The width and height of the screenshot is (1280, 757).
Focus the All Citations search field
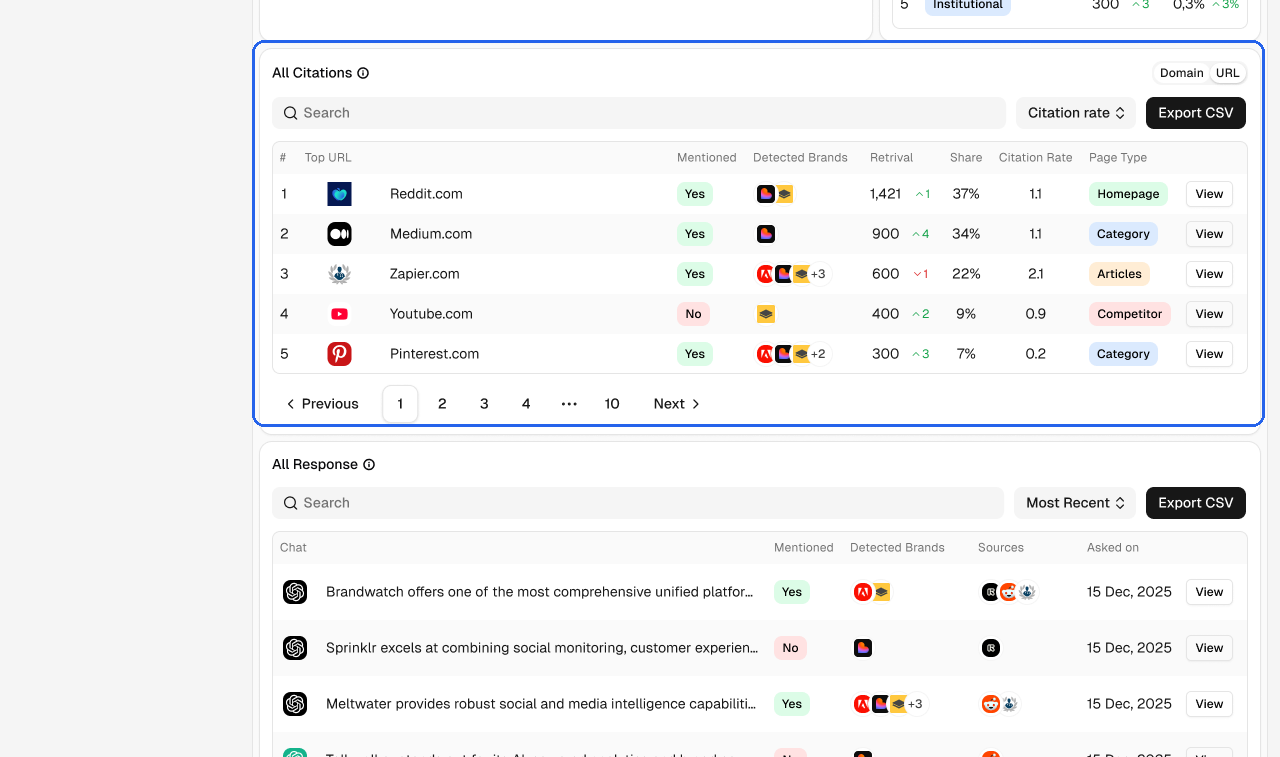click(x=639, y=113)
